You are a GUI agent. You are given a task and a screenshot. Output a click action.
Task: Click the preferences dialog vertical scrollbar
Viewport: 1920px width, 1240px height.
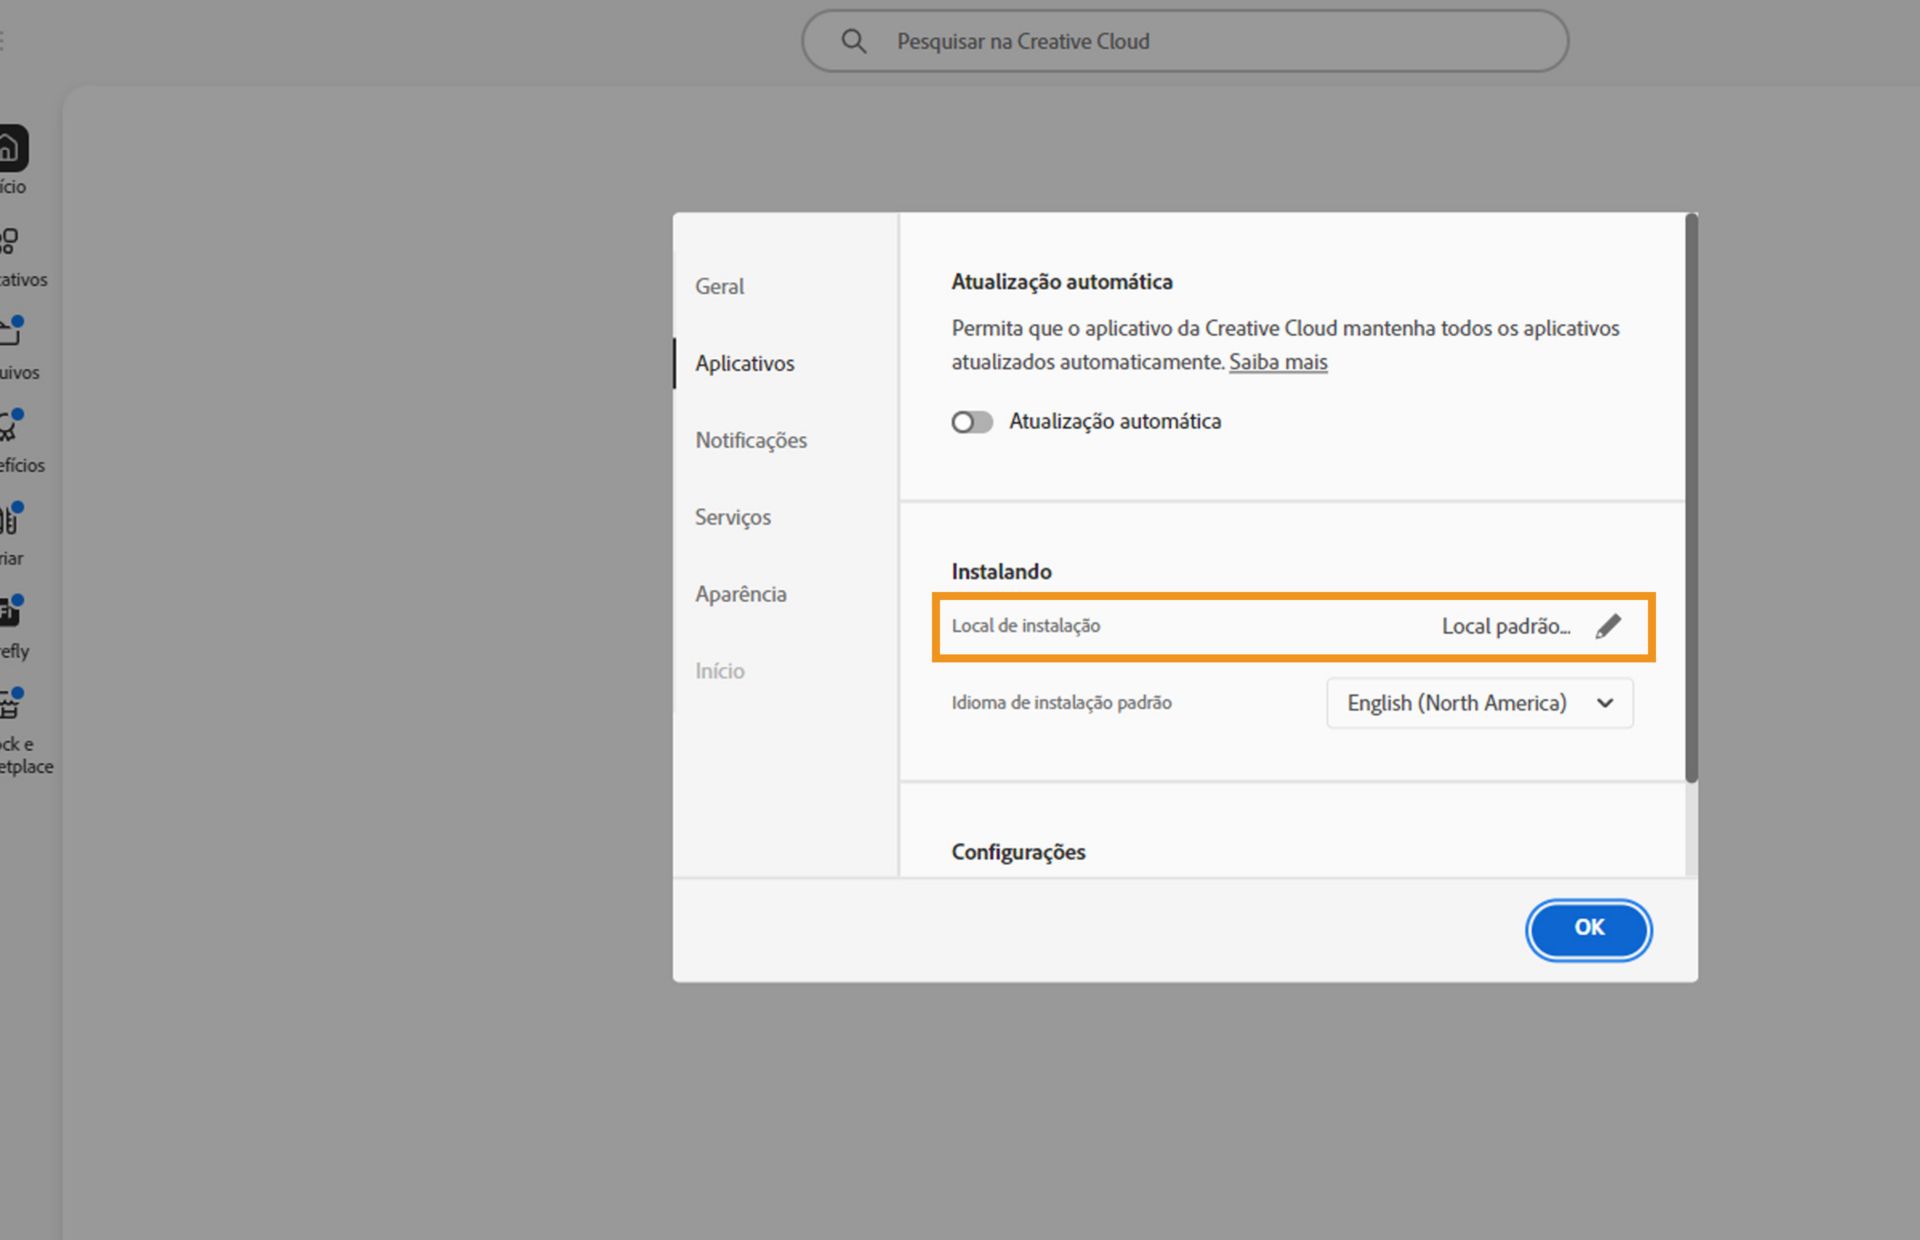pyautogui.click(x=1691, y=500)
